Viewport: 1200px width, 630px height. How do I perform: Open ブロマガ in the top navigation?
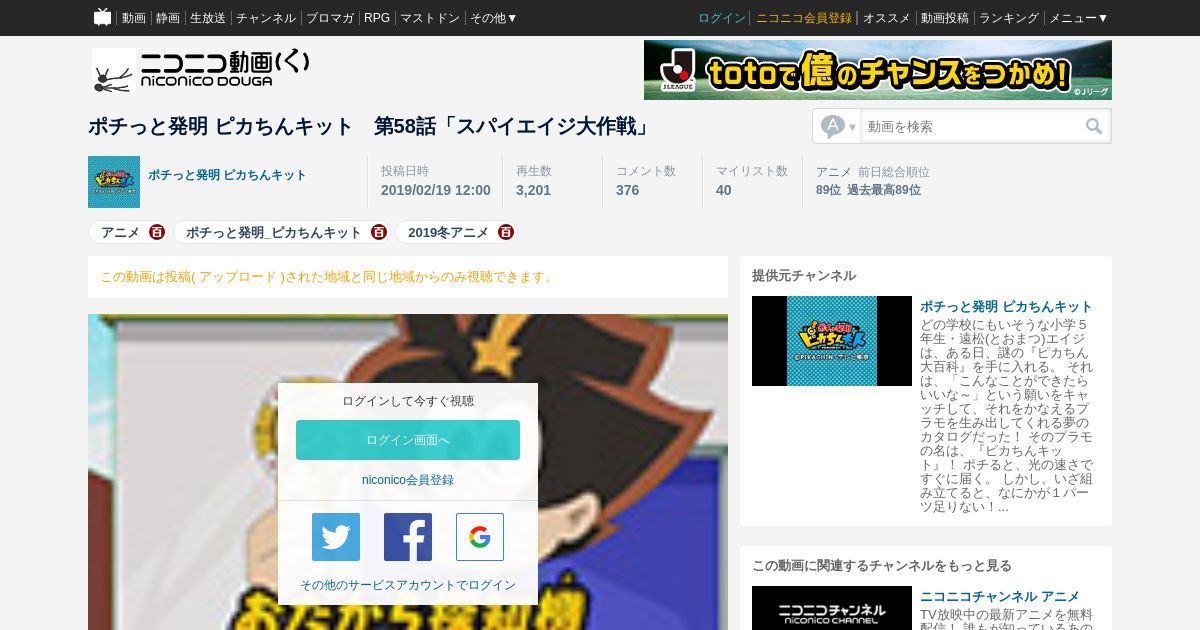pyautogui.click(x=330, y=18)
